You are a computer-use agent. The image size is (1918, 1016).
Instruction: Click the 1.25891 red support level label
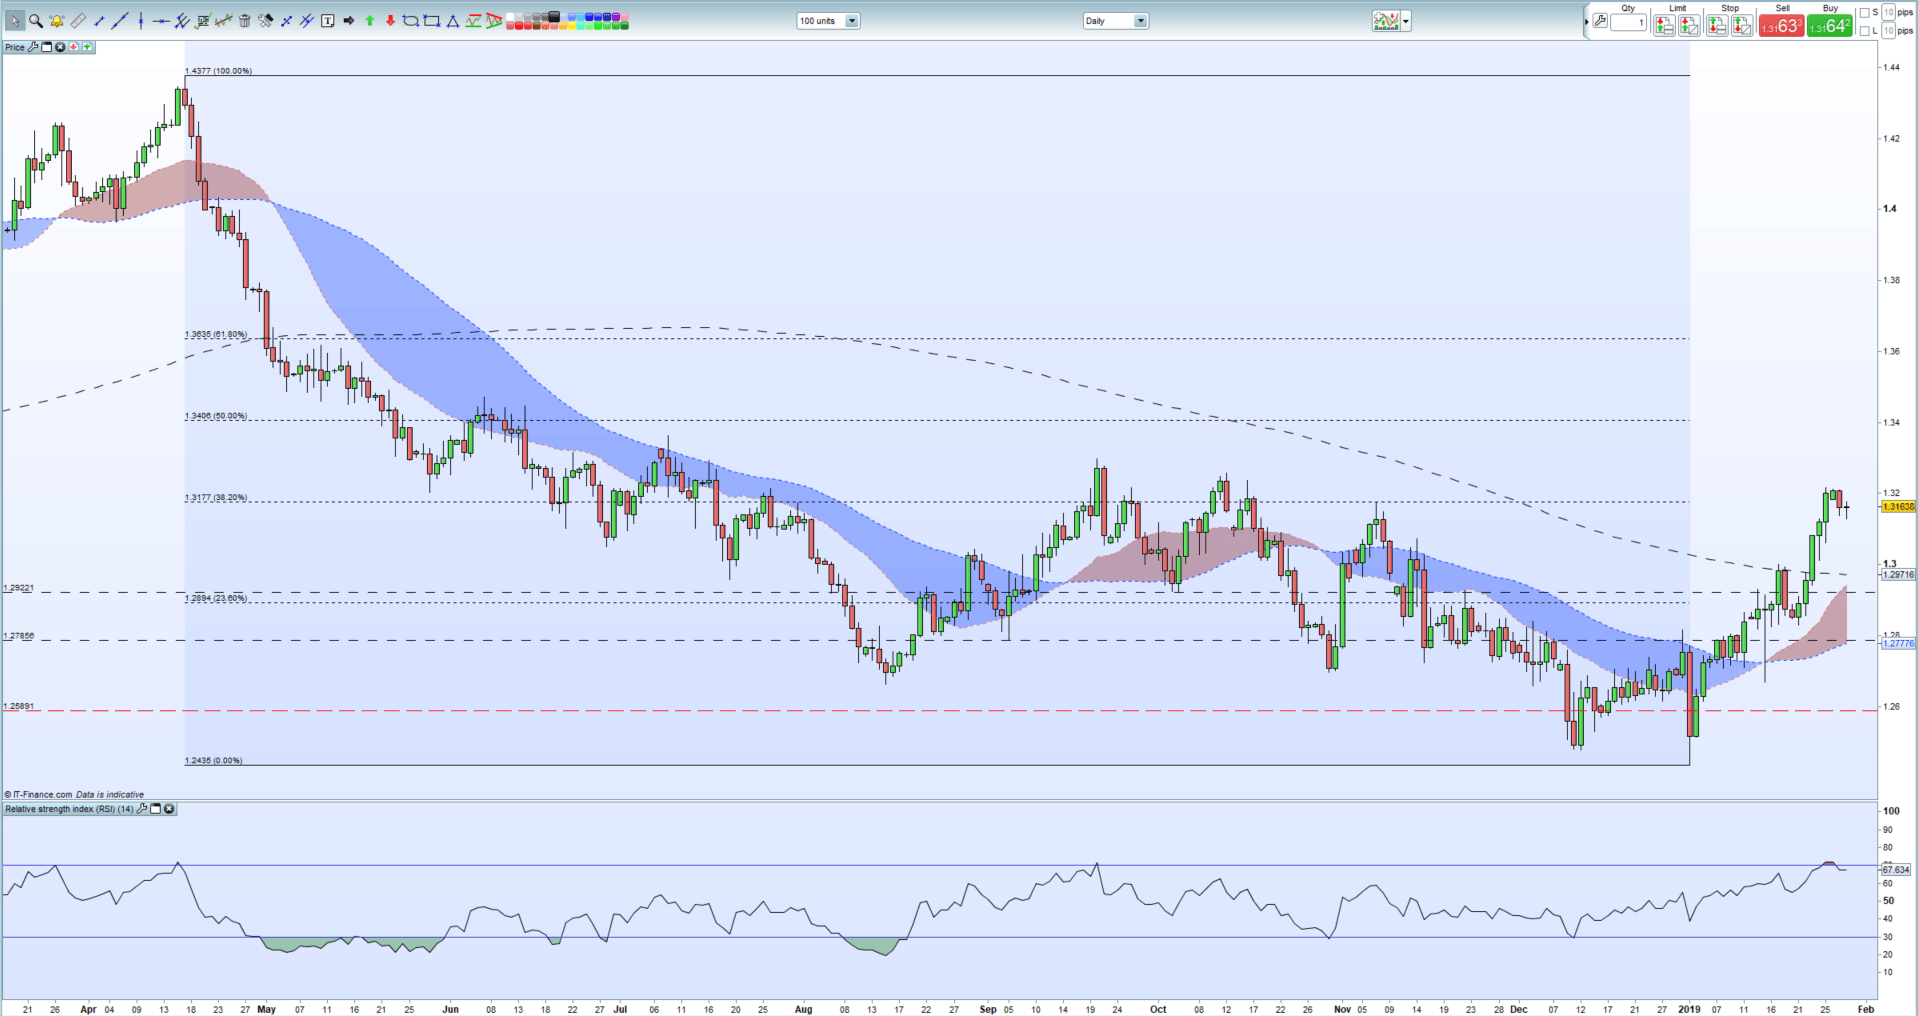click(x=19, y=706)
